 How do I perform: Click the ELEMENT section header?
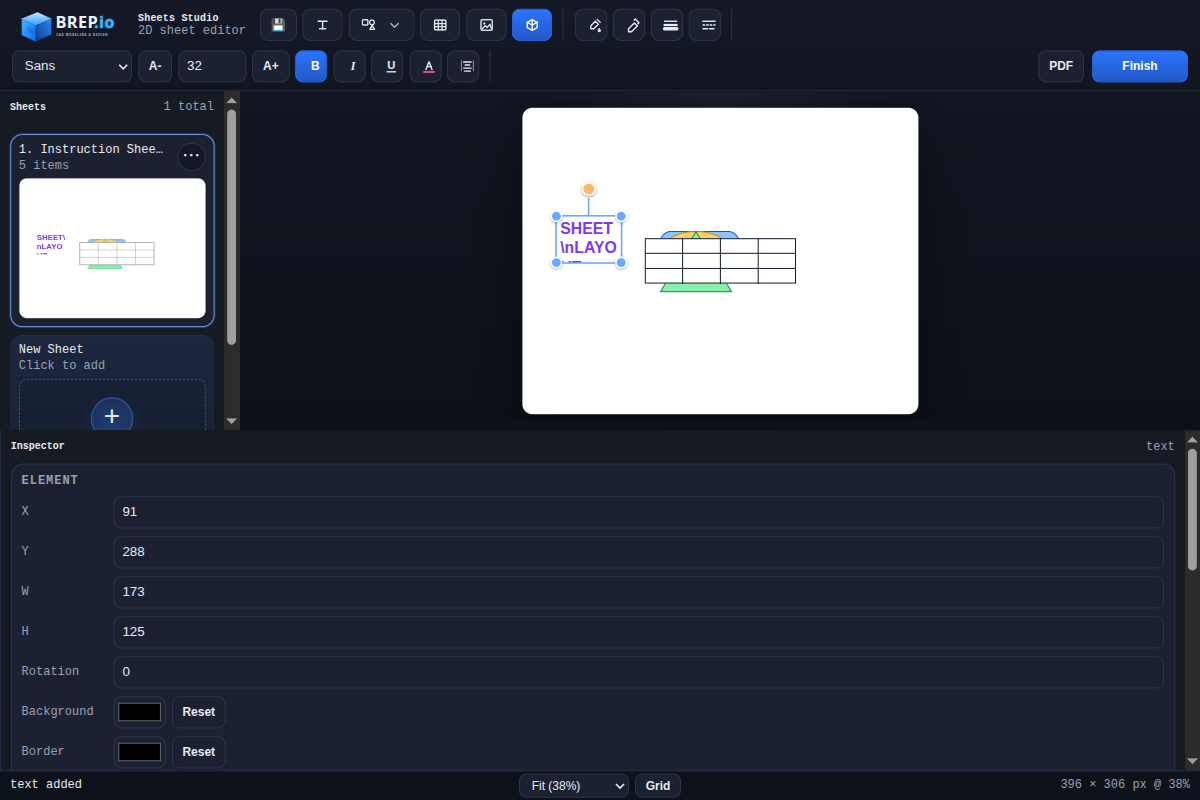click(50, 480)
